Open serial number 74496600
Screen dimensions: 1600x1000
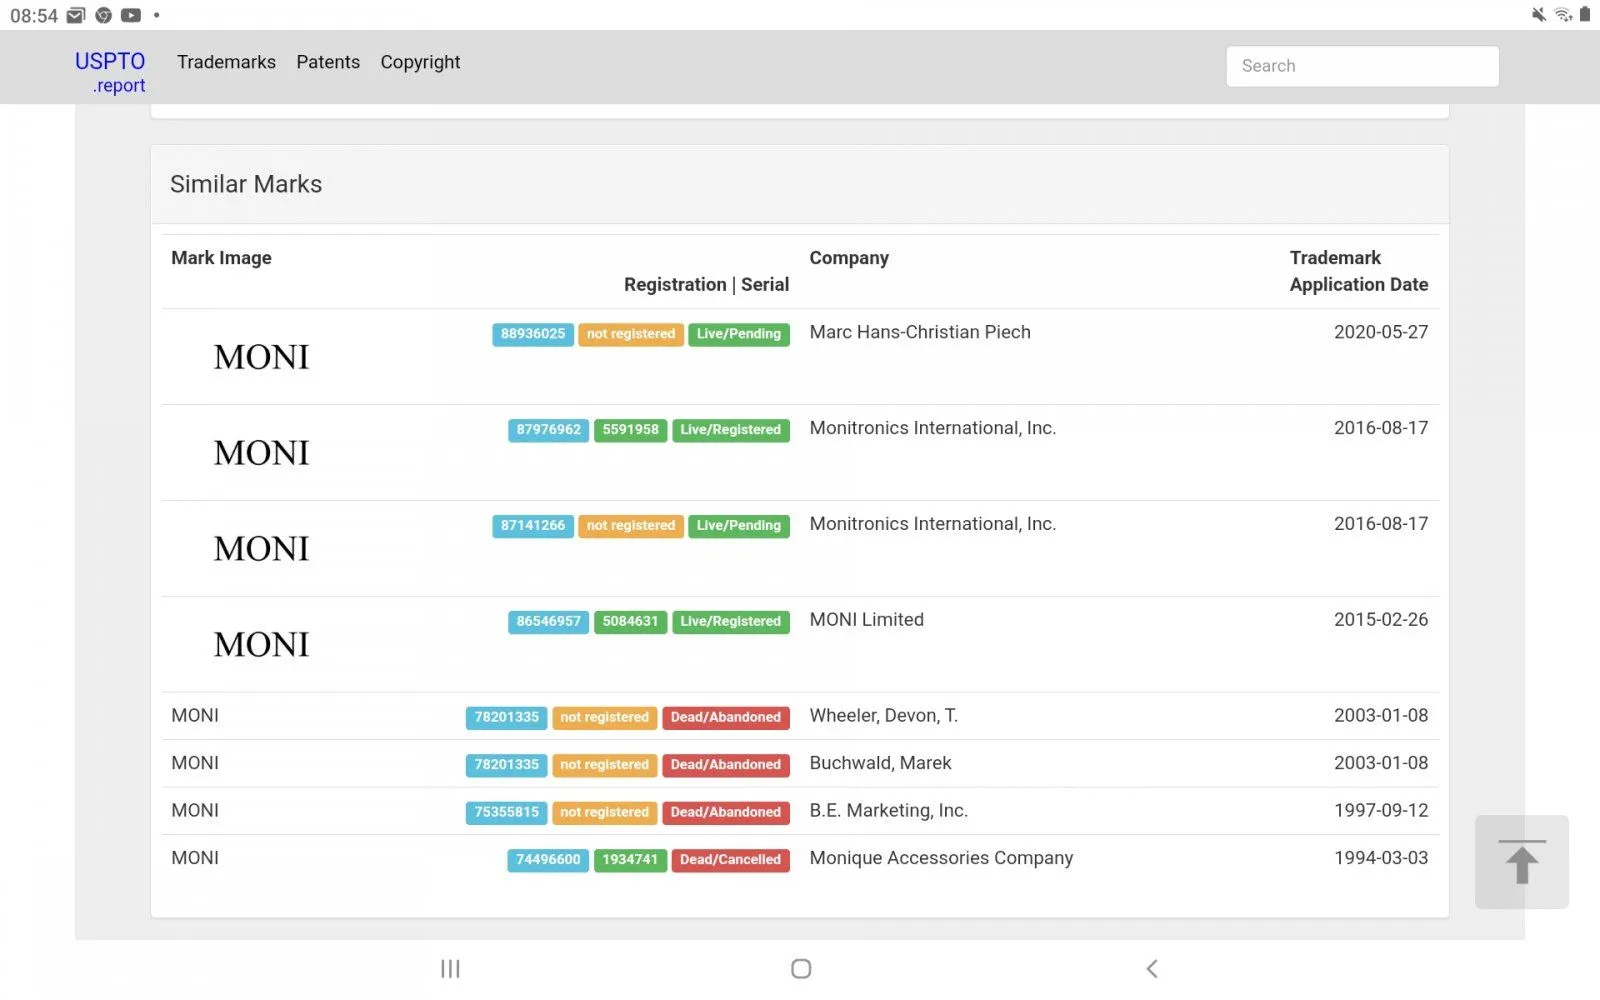coord(548,860)
